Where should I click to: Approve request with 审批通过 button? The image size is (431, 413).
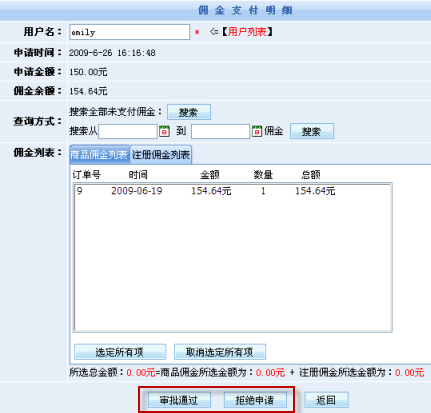(x=179, y=400)
